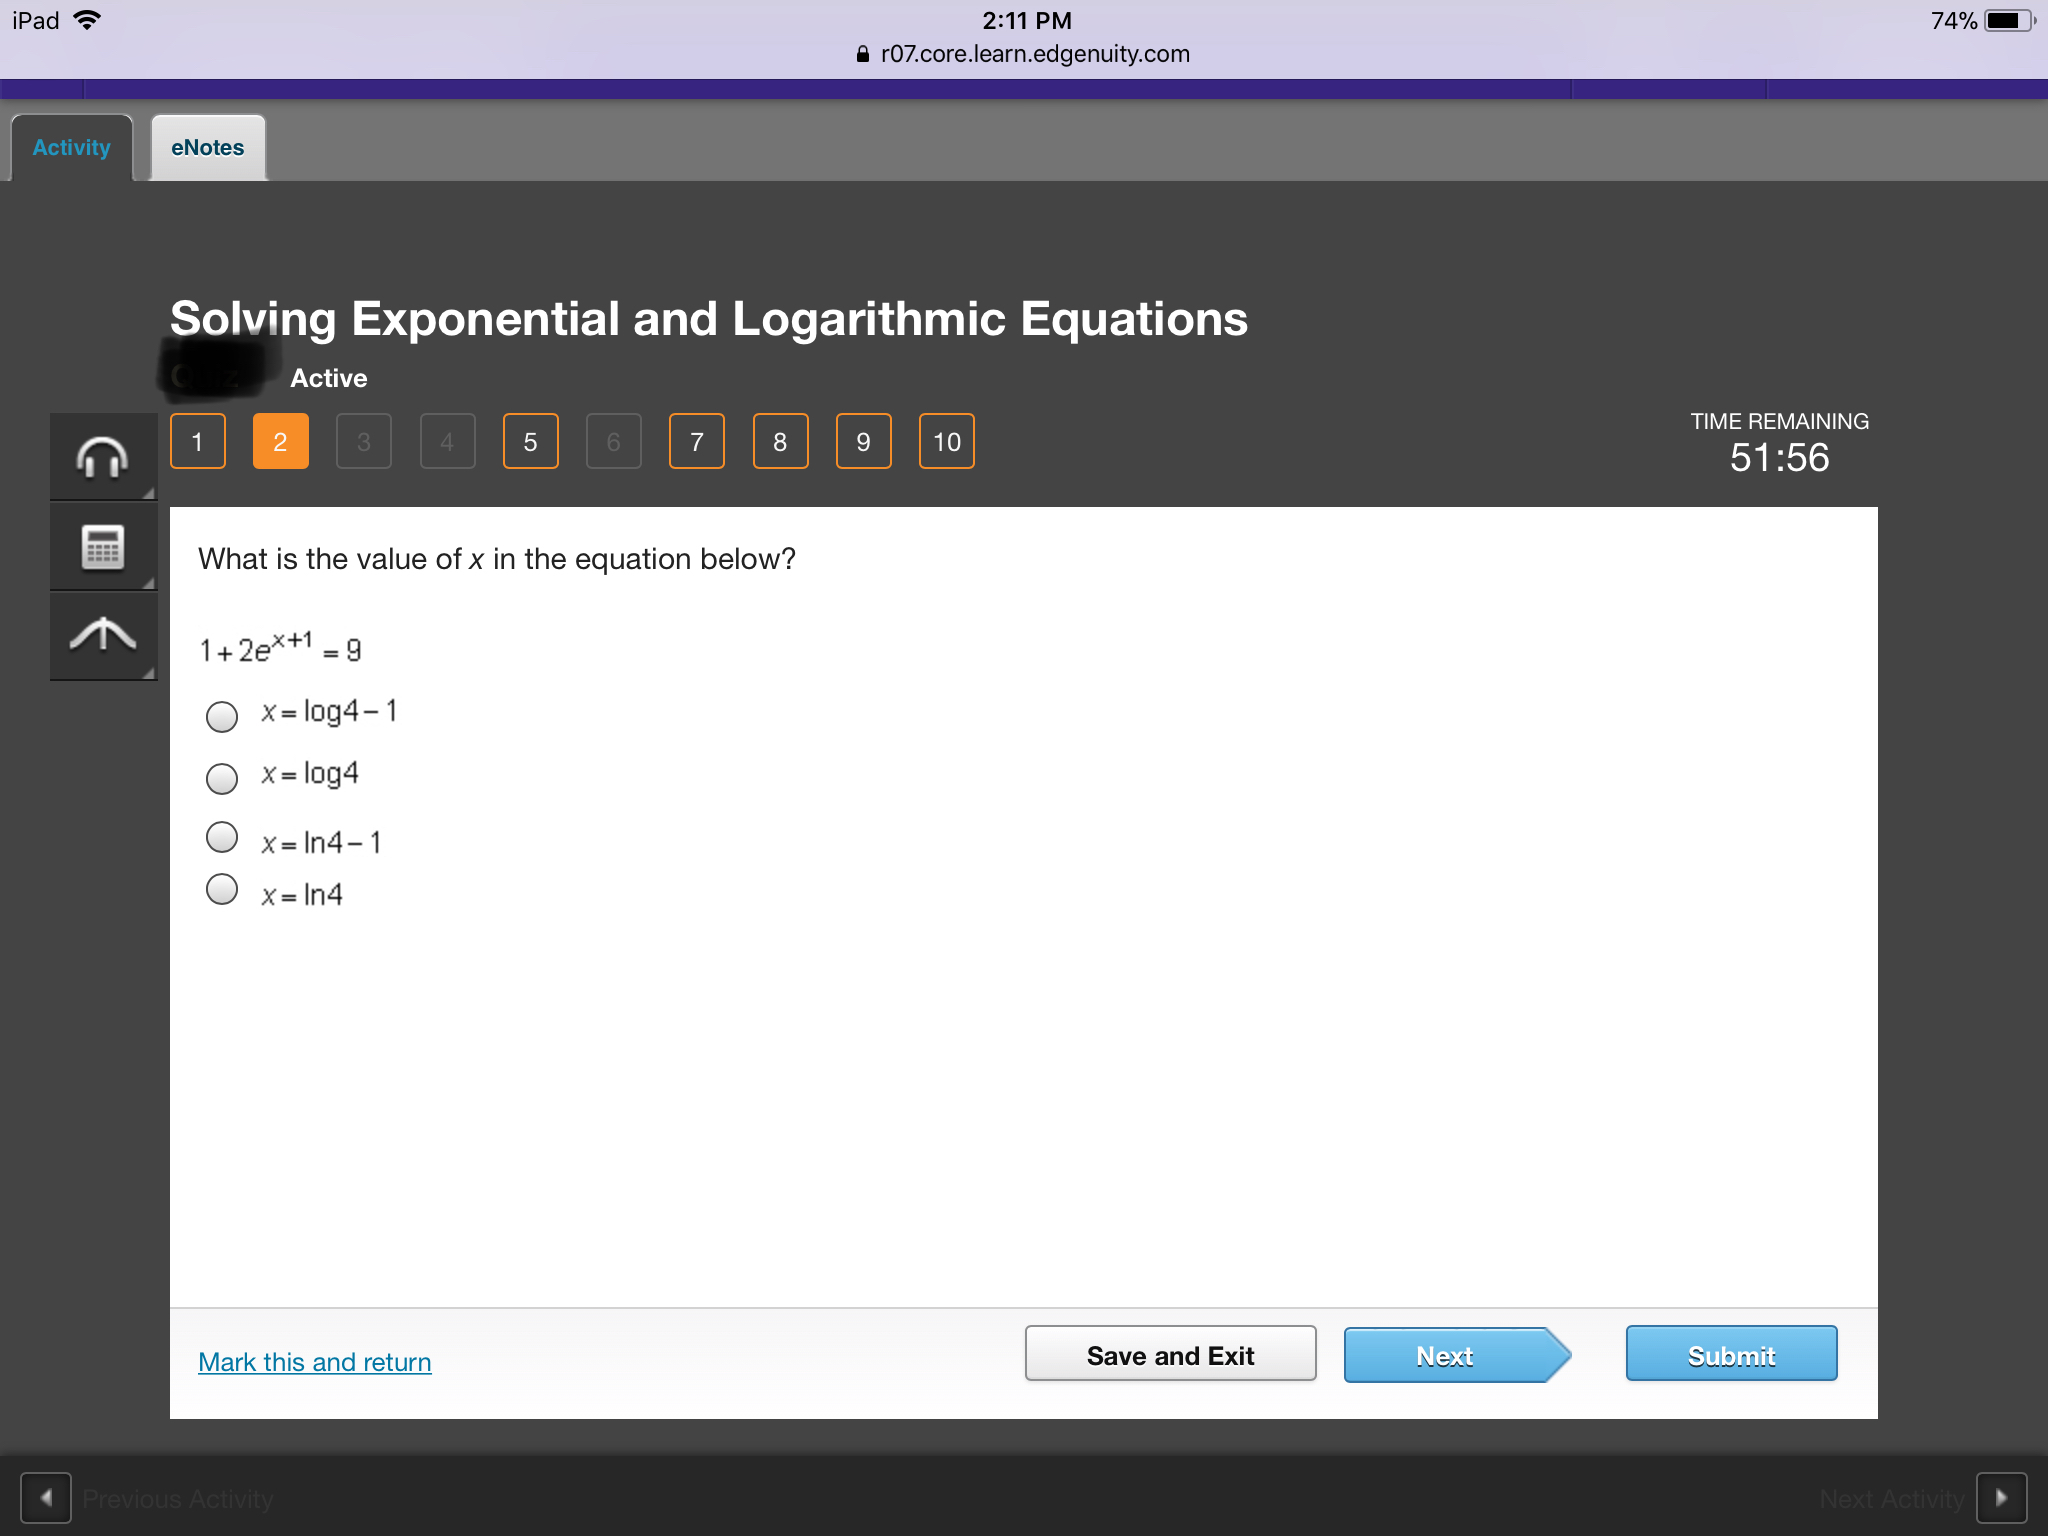Open the Activity tab

pyautogui.click(x=71, y=148)
